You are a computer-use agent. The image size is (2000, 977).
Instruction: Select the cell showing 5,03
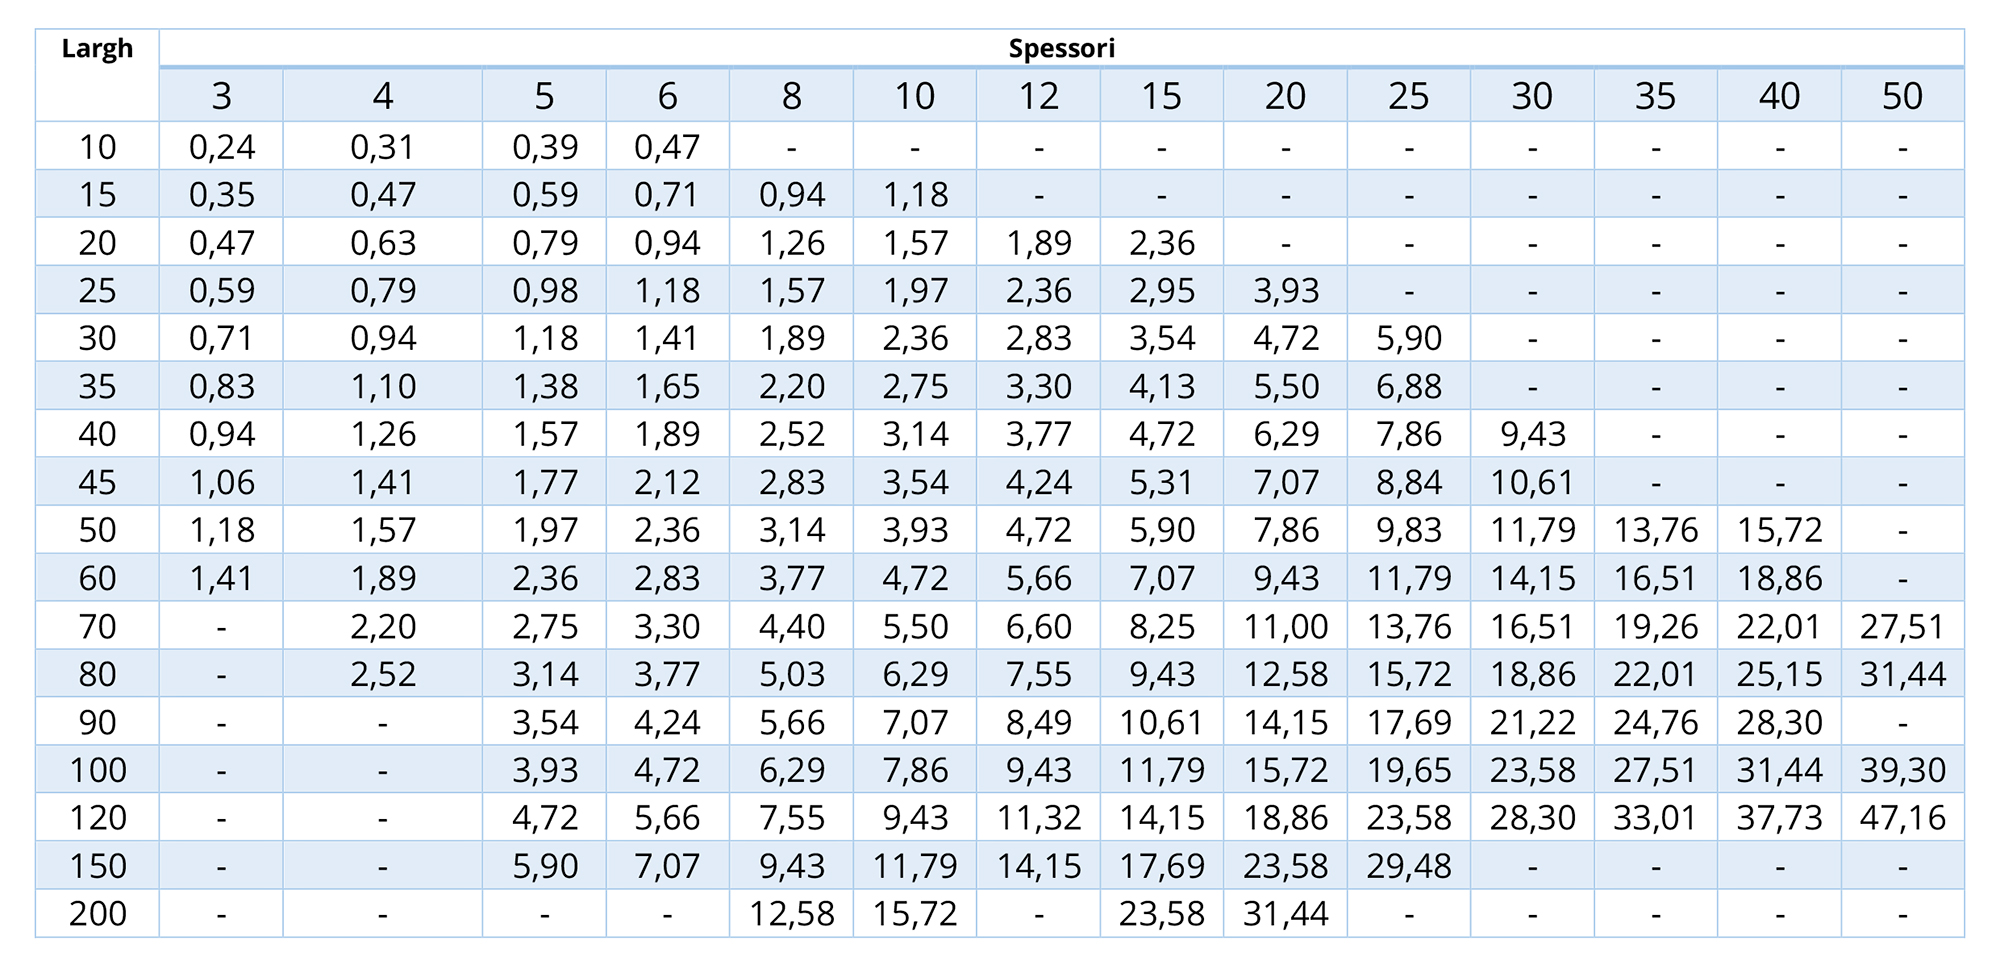click(791, 674)
